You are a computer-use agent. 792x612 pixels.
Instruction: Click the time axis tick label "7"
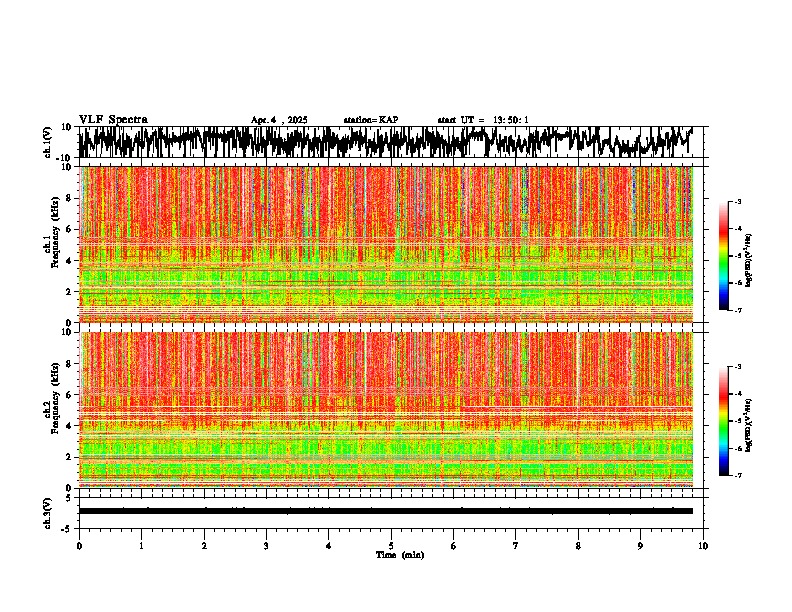[516, 546]
